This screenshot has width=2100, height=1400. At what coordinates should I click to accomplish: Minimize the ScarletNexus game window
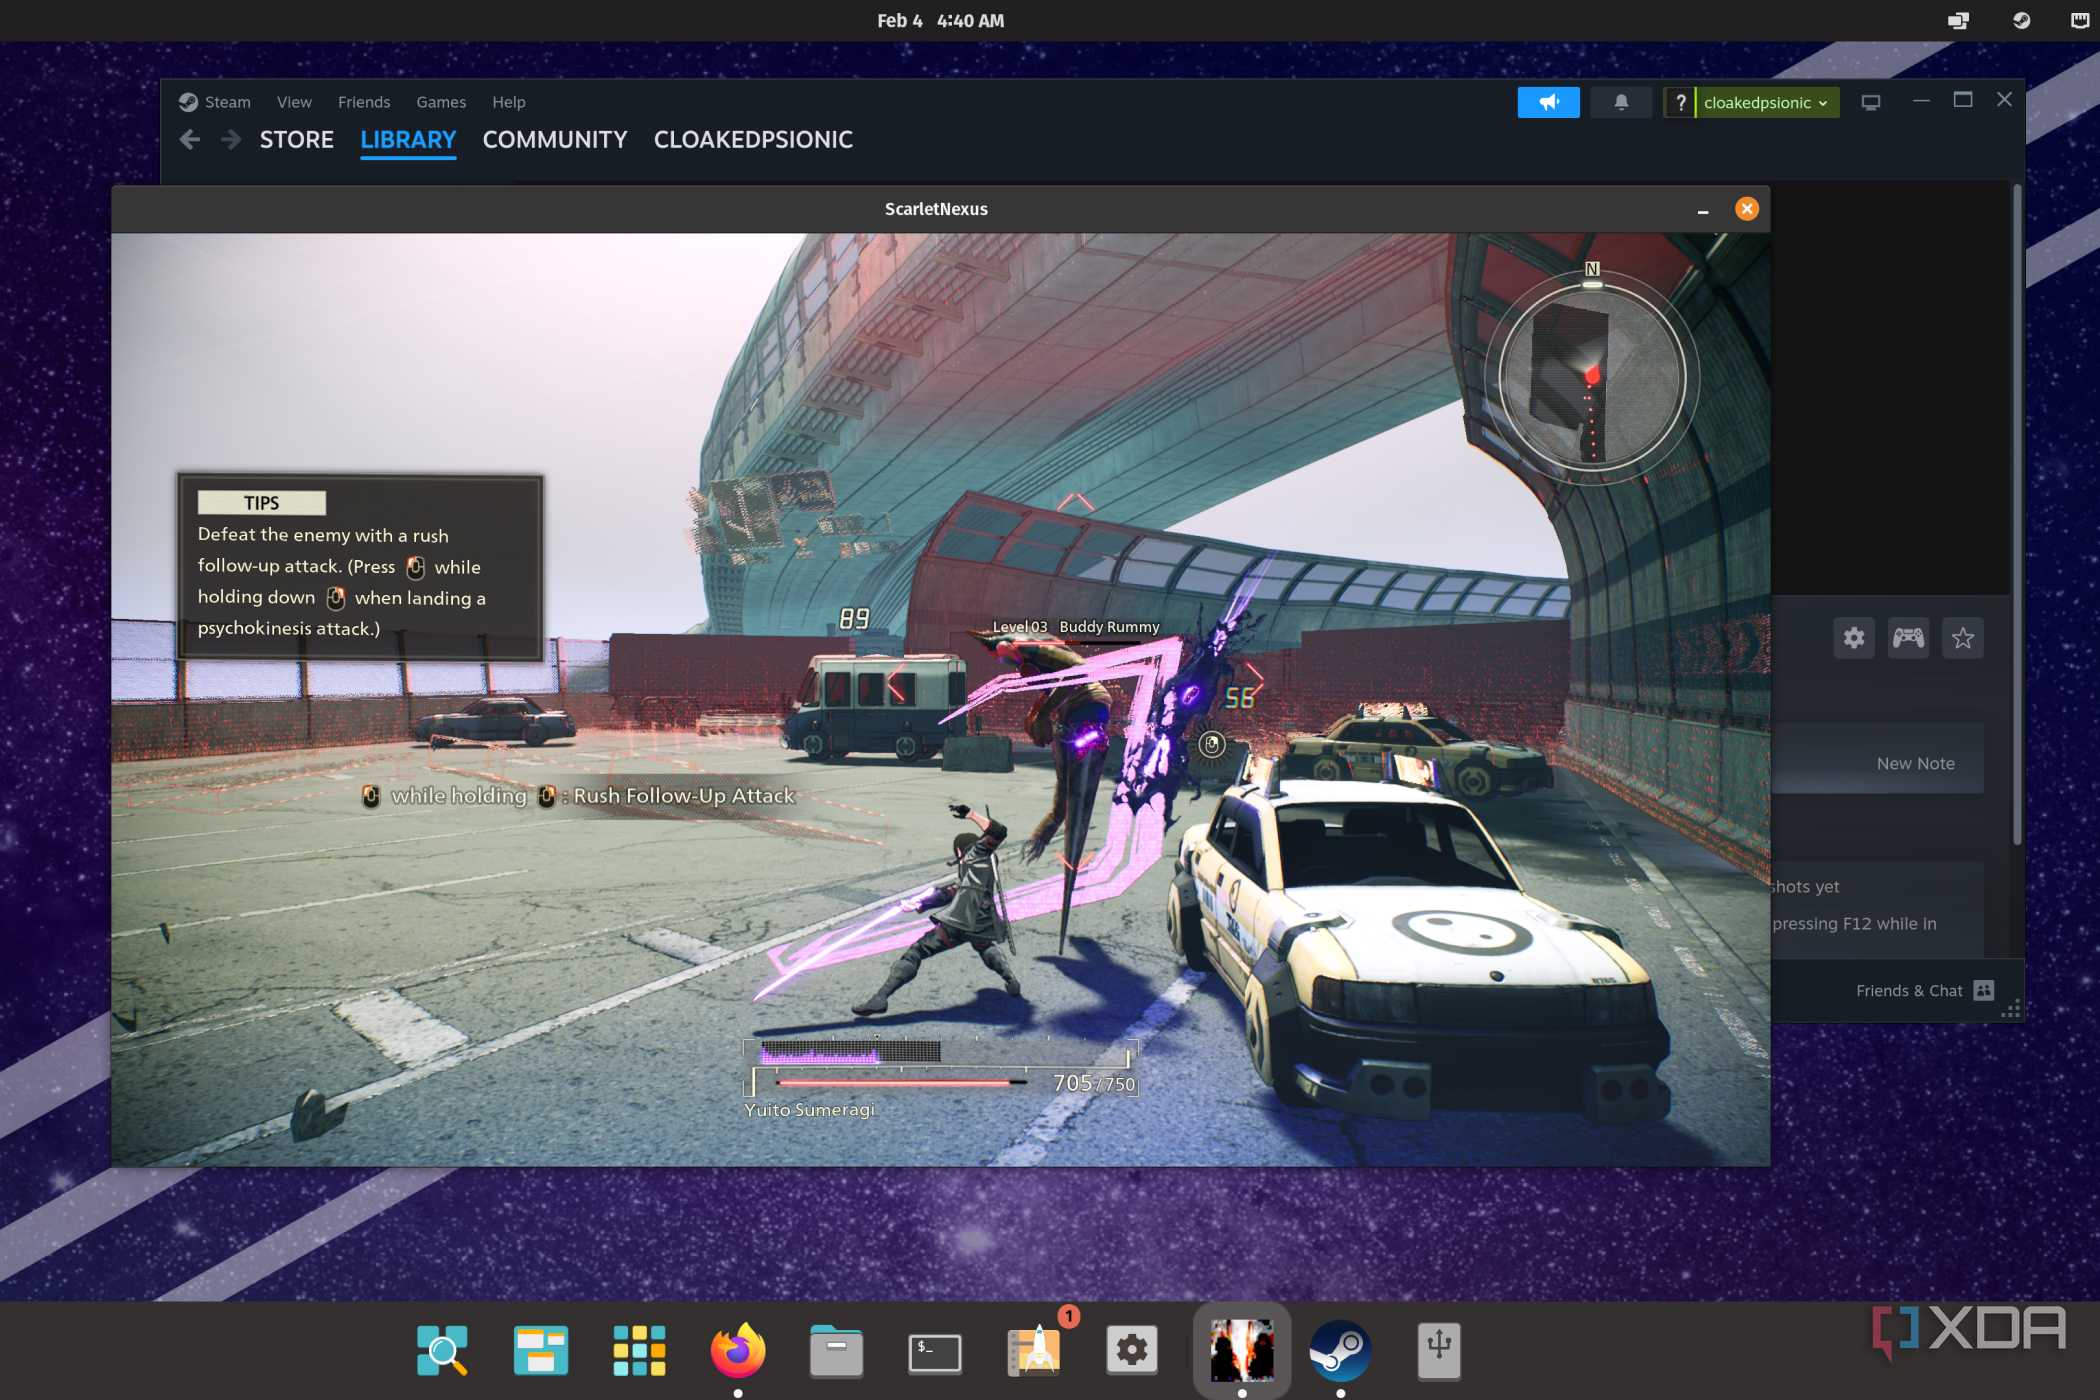coord(1703,210)
